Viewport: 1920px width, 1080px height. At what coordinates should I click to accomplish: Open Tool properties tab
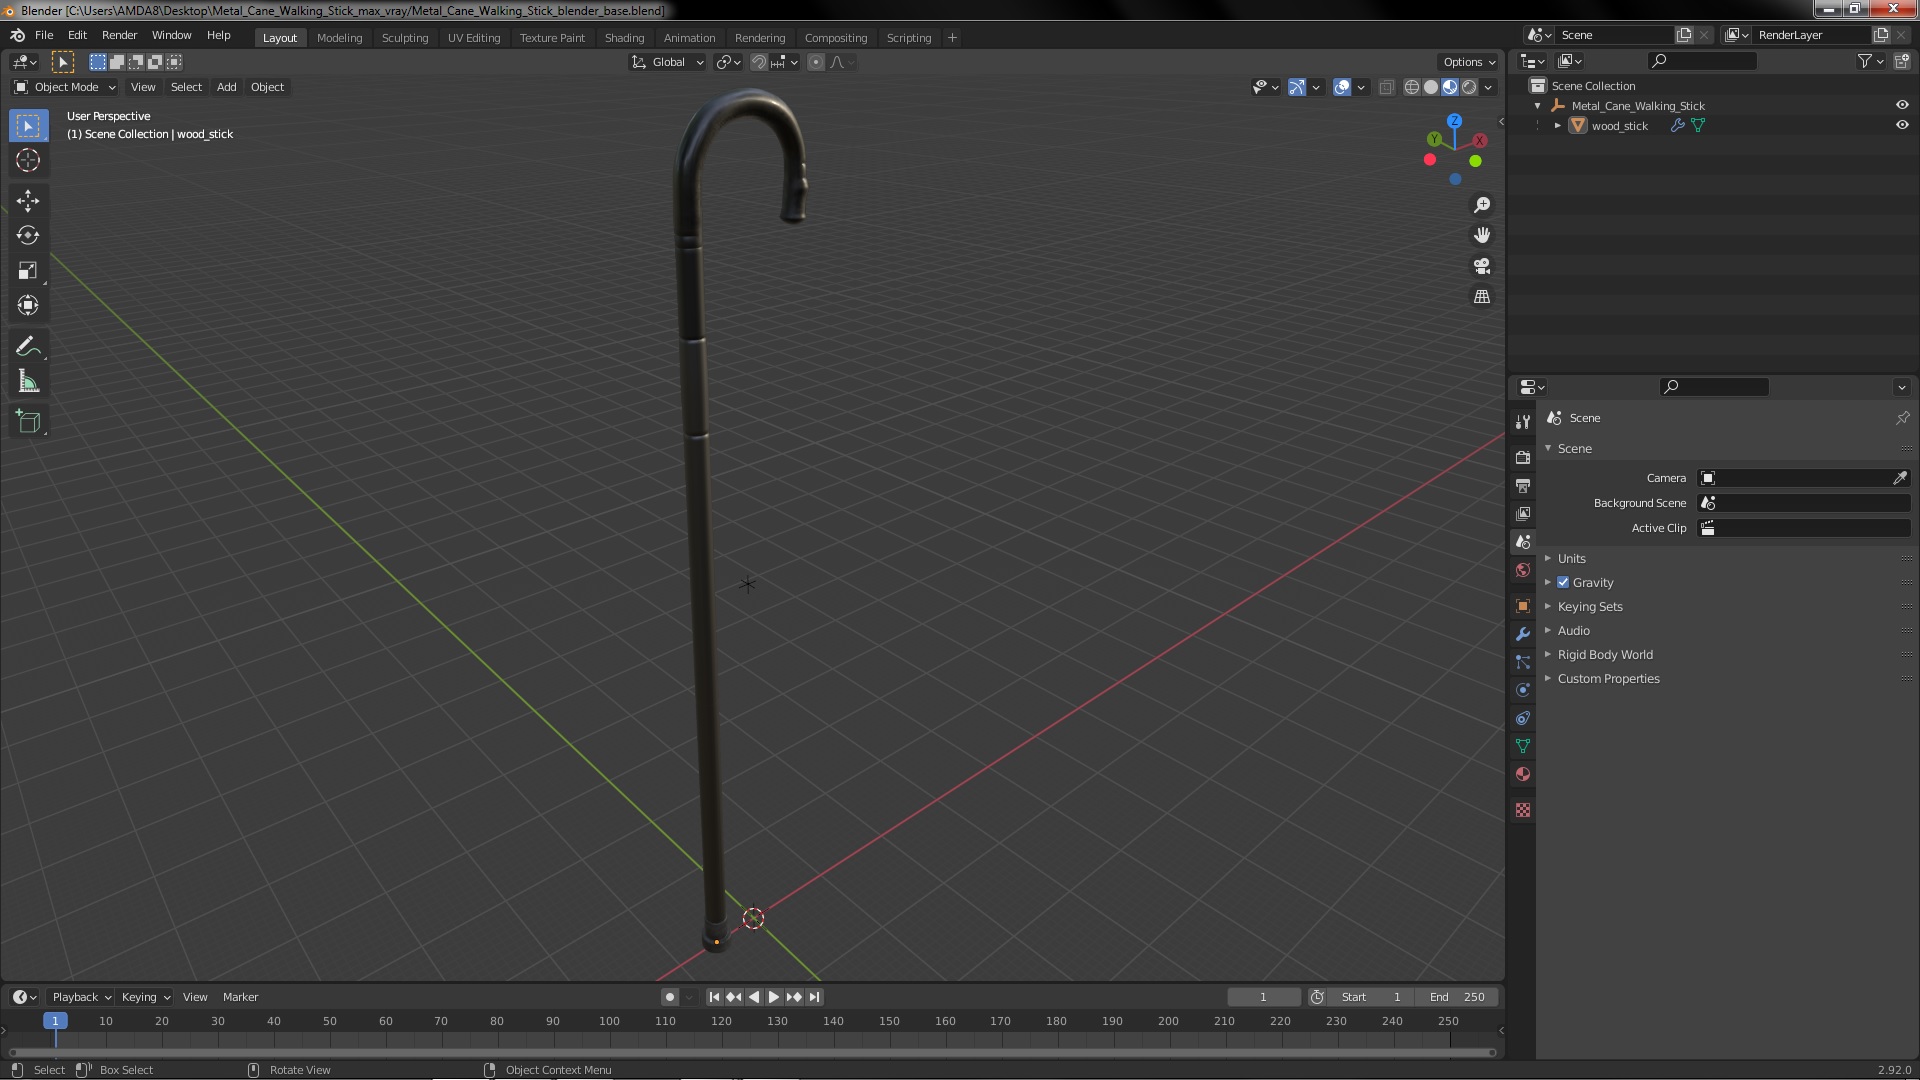(x=1523, y=422)
